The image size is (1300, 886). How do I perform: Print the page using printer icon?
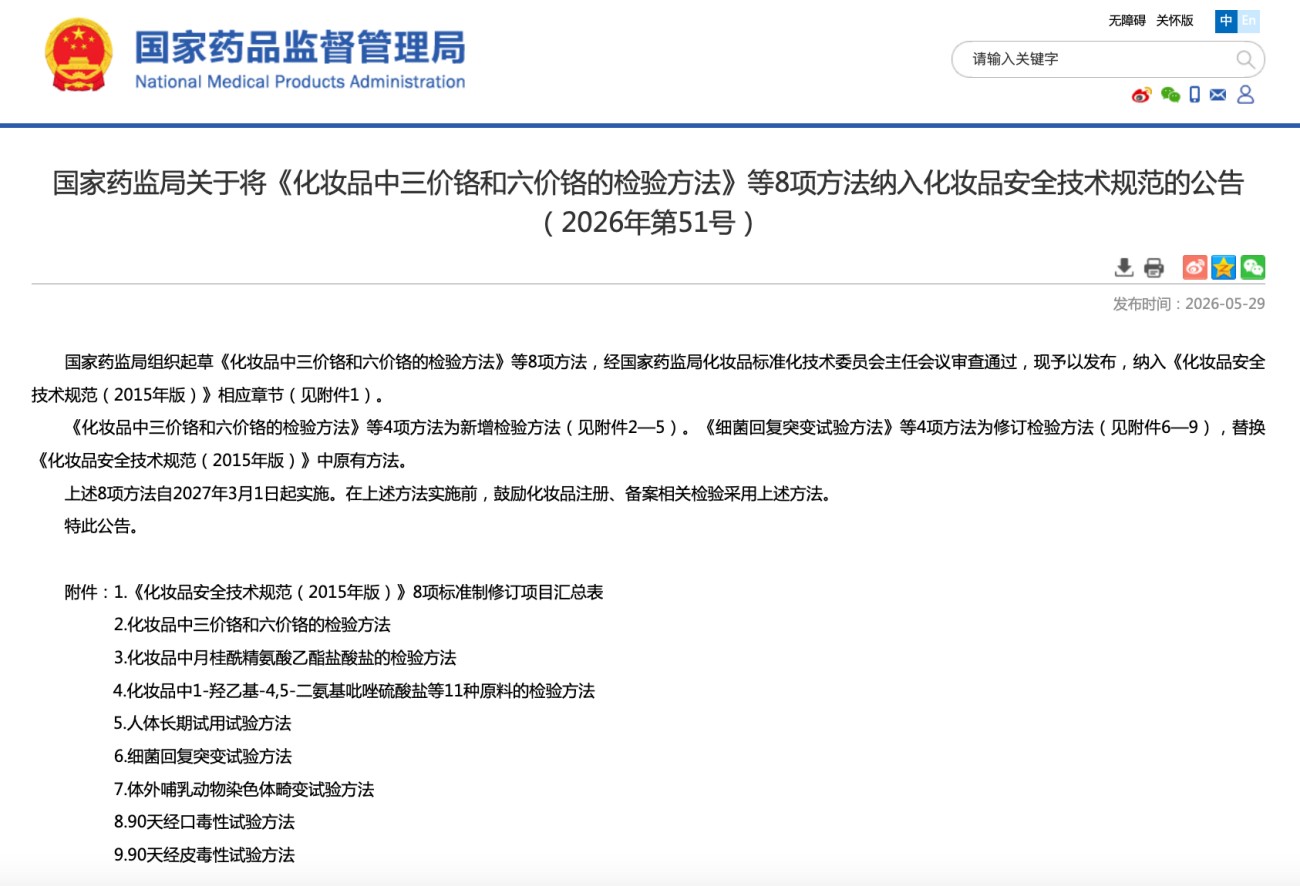pos(1154,267)
